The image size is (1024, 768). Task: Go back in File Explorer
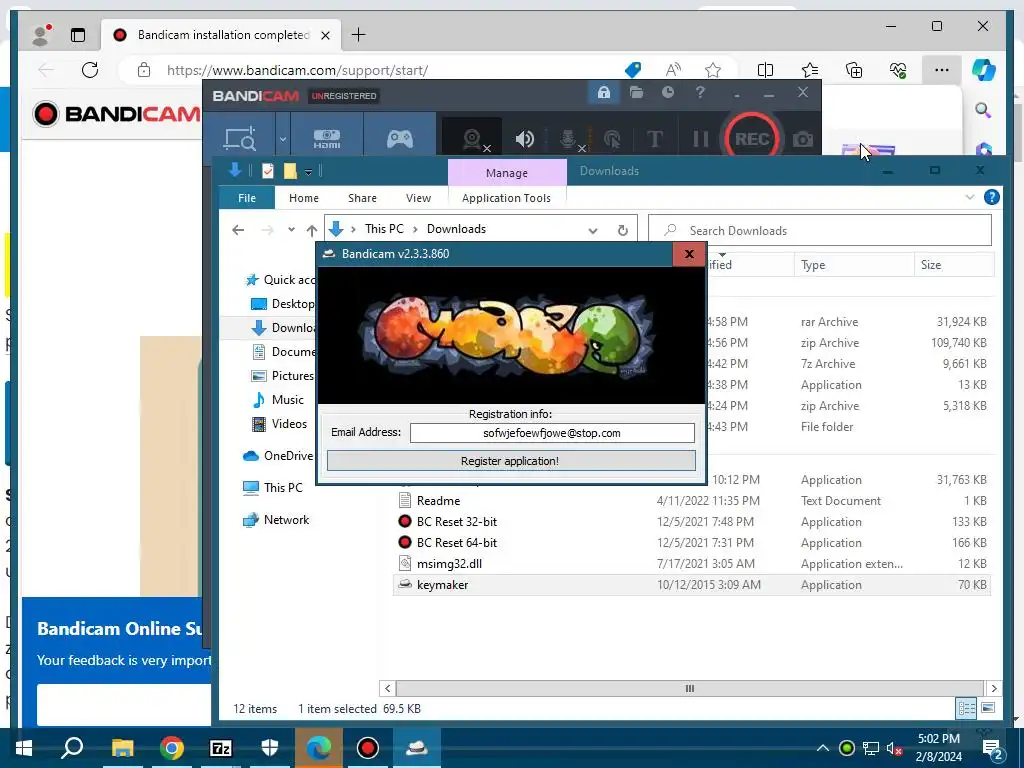[x=238, y=230]
